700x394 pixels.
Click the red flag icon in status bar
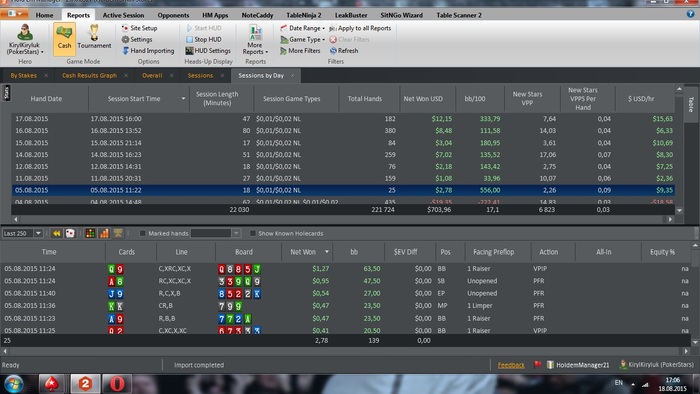(x=538, y=365)
